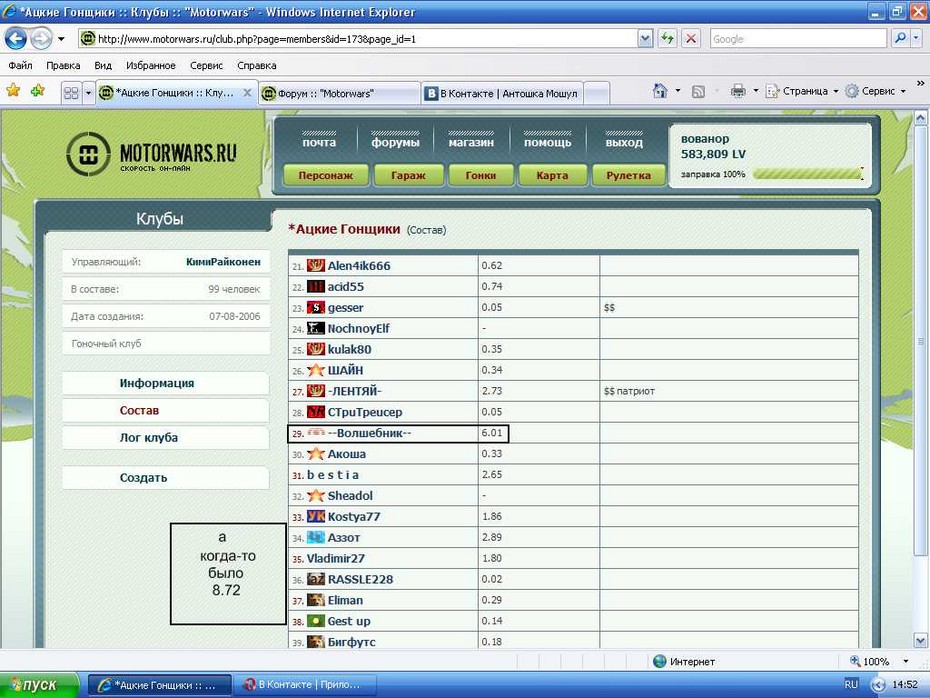This screenshot has width=930, height=698.
Task: Open the помощь link
Action: (x=547, y=142)
